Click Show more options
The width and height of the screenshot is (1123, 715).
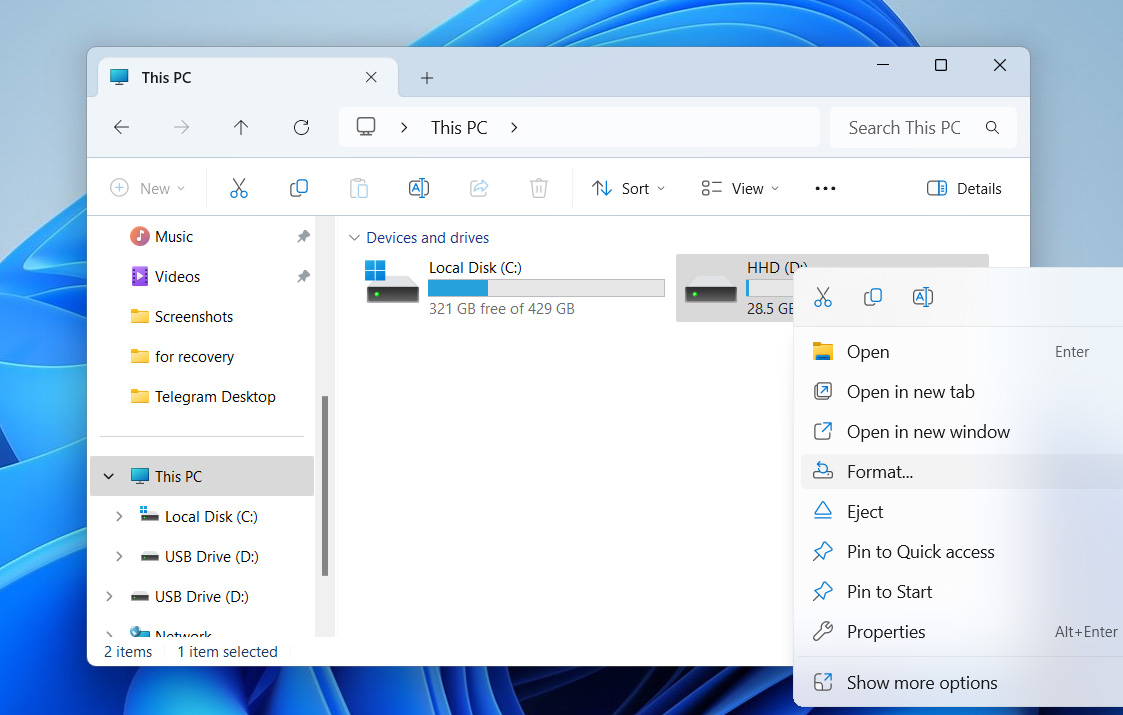(962, 682)
